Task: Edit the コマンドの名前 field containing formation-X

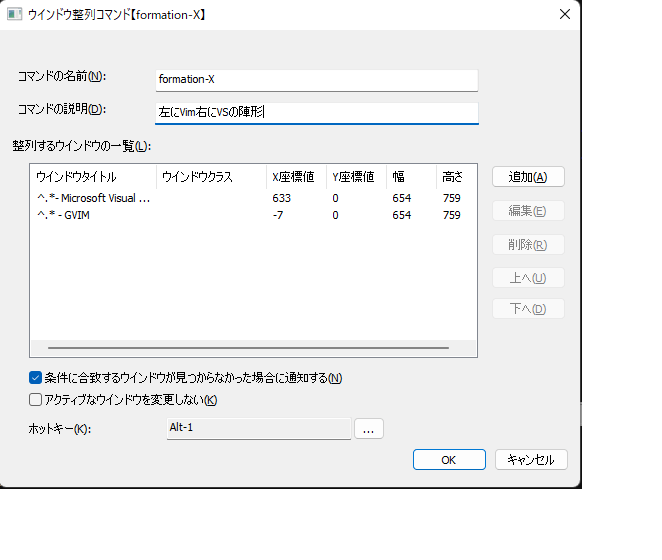Action: point(317,80)
